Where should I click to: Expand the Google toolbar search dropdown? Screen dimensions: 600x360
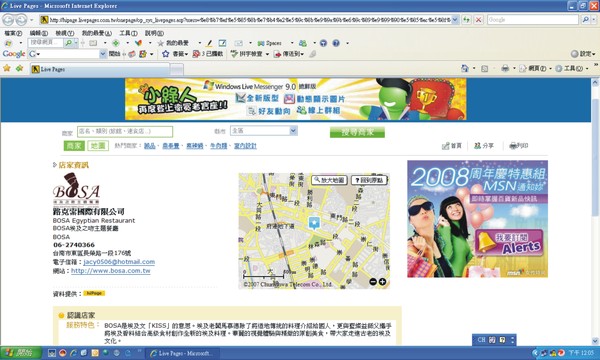click(103, 54)
